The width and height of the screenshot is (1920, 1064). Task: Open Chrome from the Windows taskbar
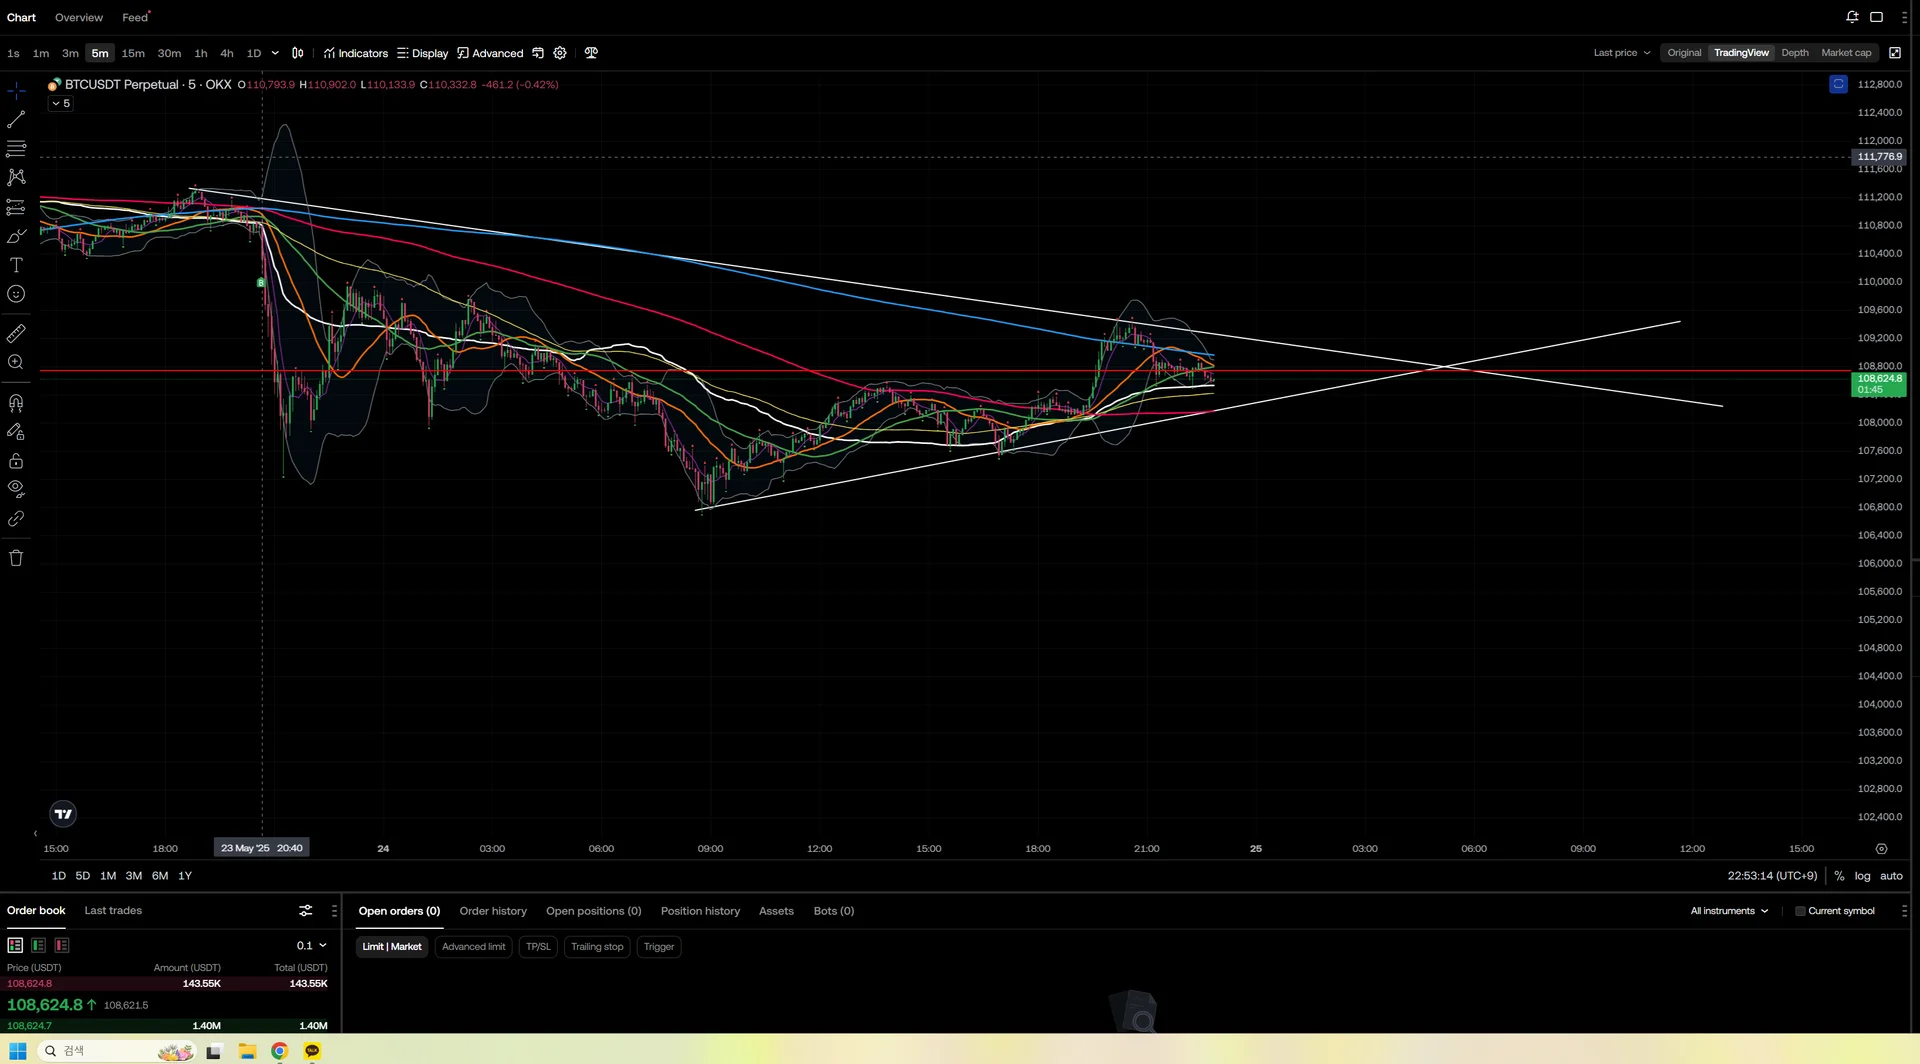[279, 1051]
